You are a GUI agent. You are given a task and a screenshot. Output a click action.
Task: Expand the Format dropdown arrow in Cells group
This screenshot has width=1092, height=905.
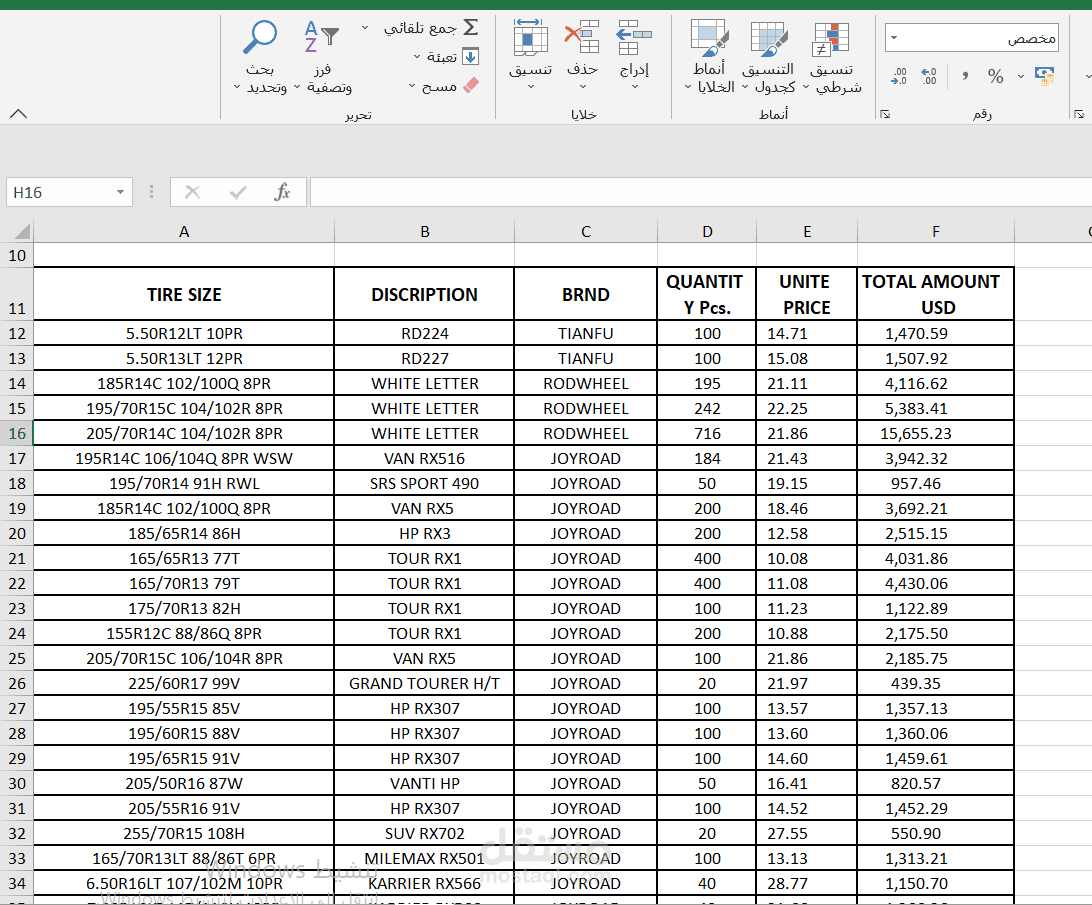click(531, 87)
